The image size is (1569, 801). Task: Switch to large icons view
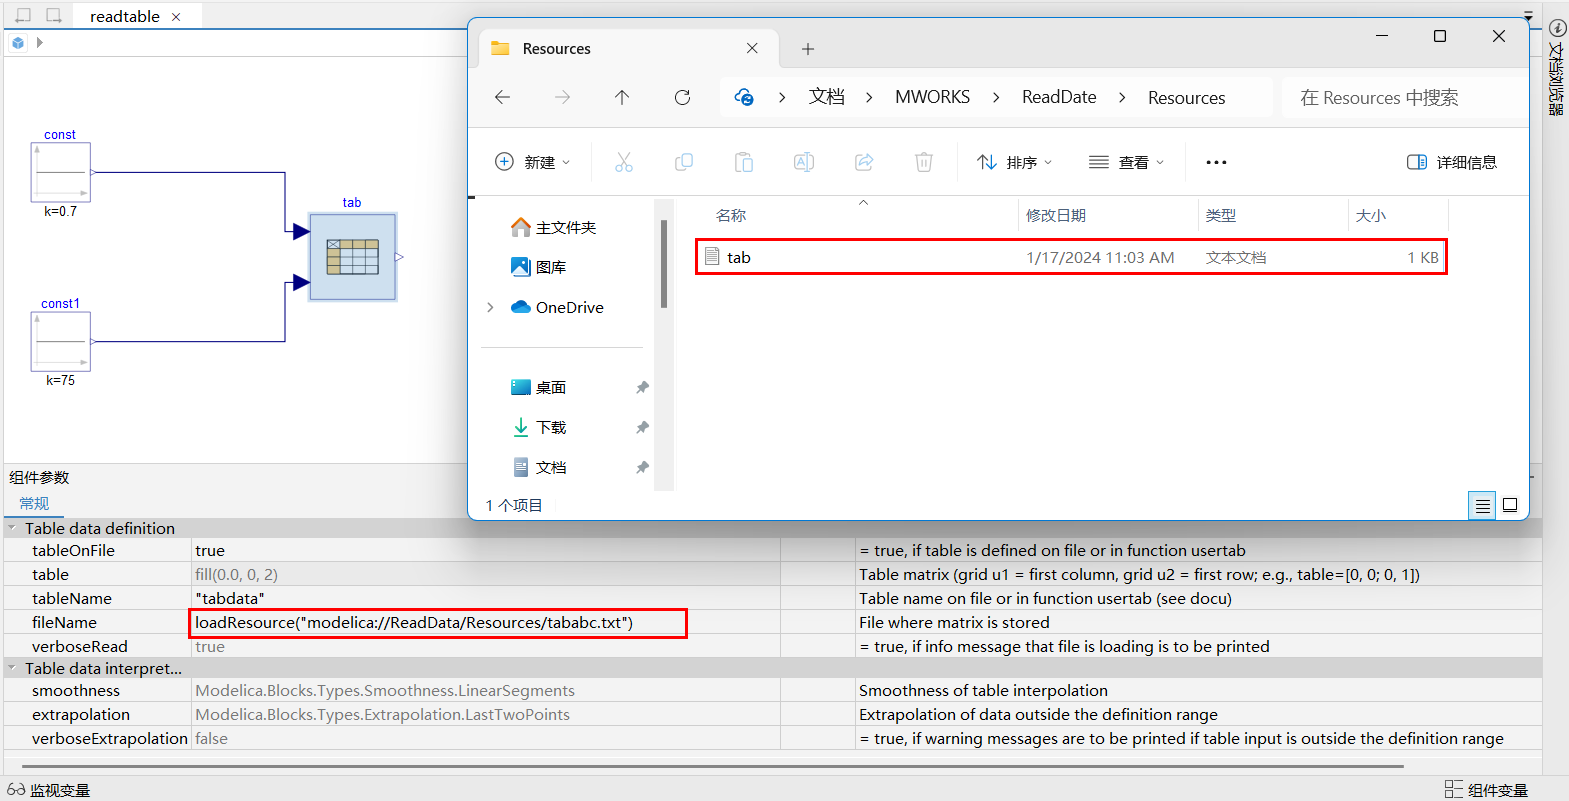coord(1510,505)
